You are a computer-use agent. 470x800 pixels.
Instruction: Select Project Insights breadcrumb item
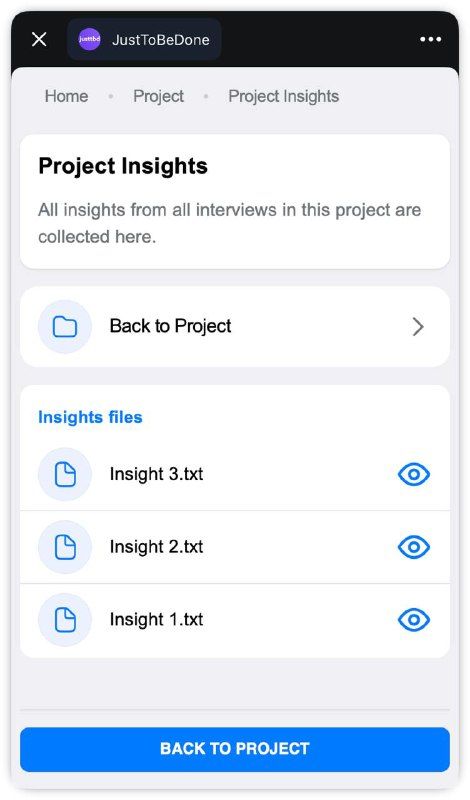[284, 96]
